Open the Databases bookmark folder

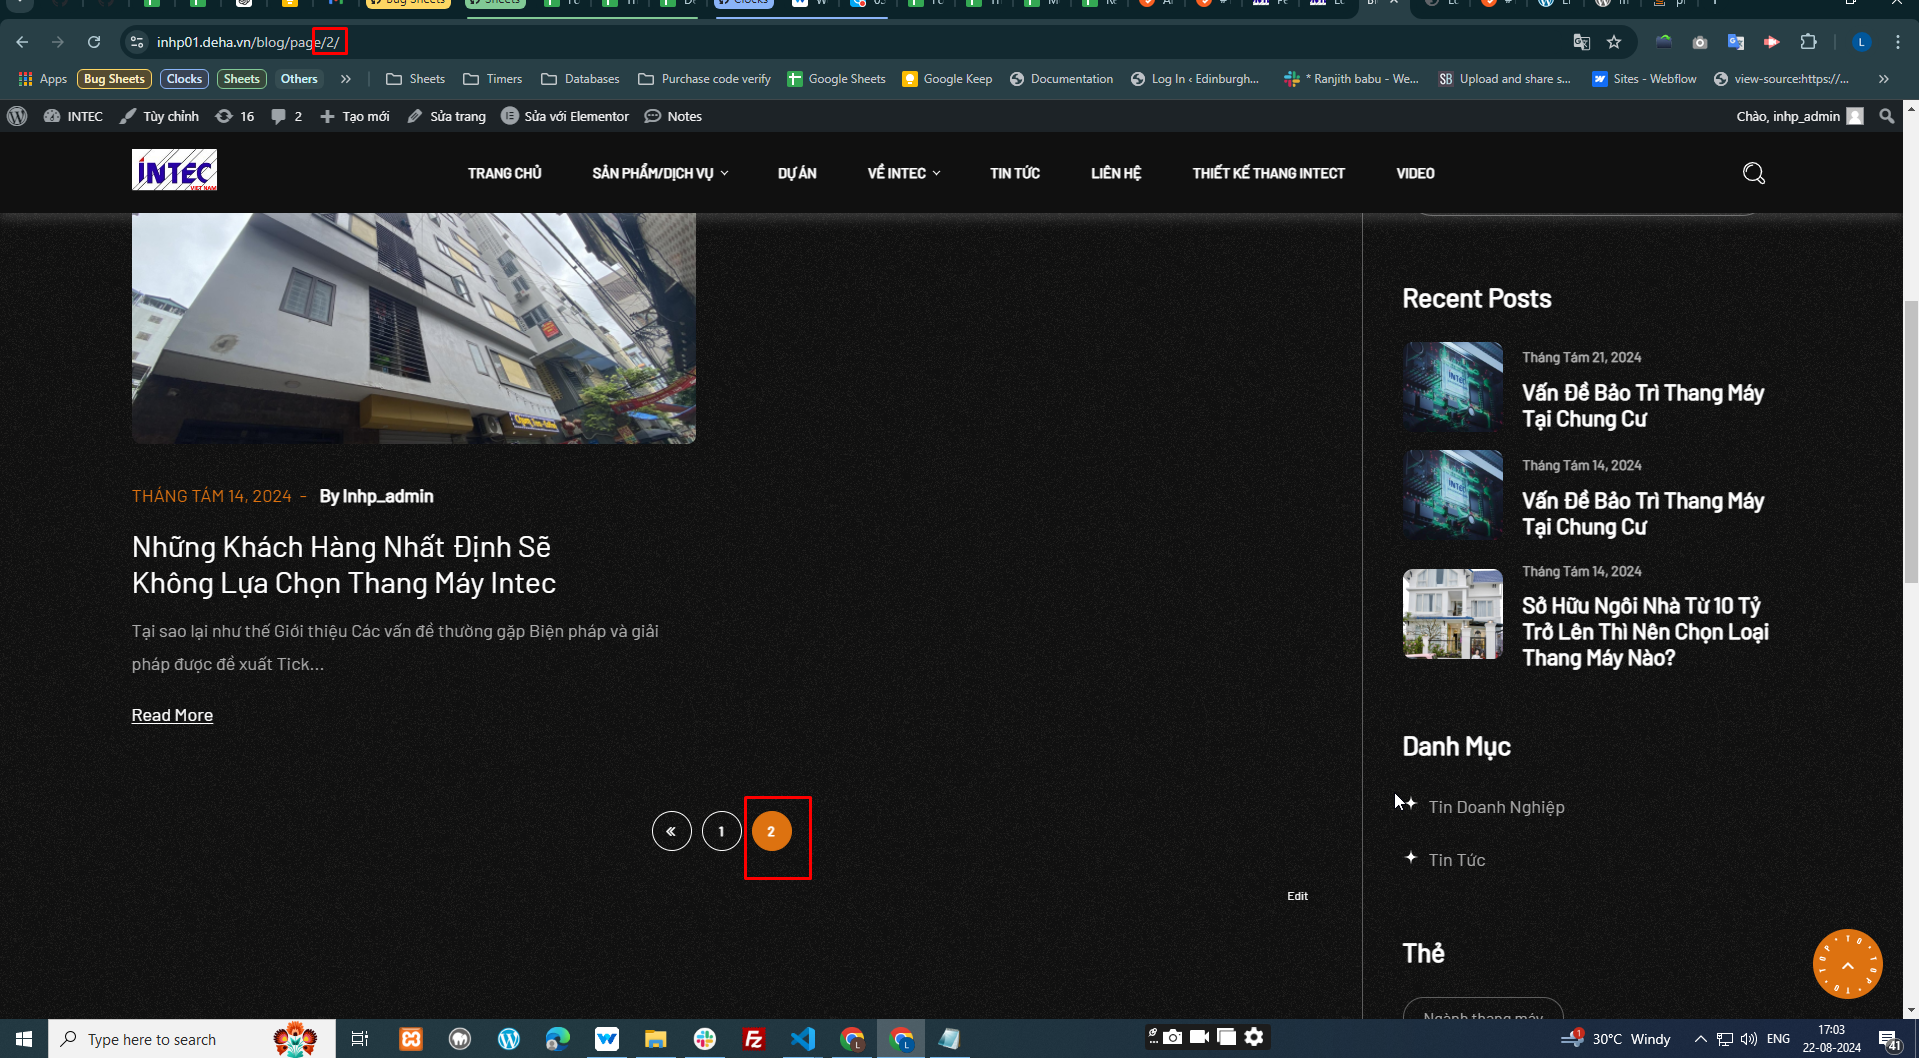click(580, 79)
